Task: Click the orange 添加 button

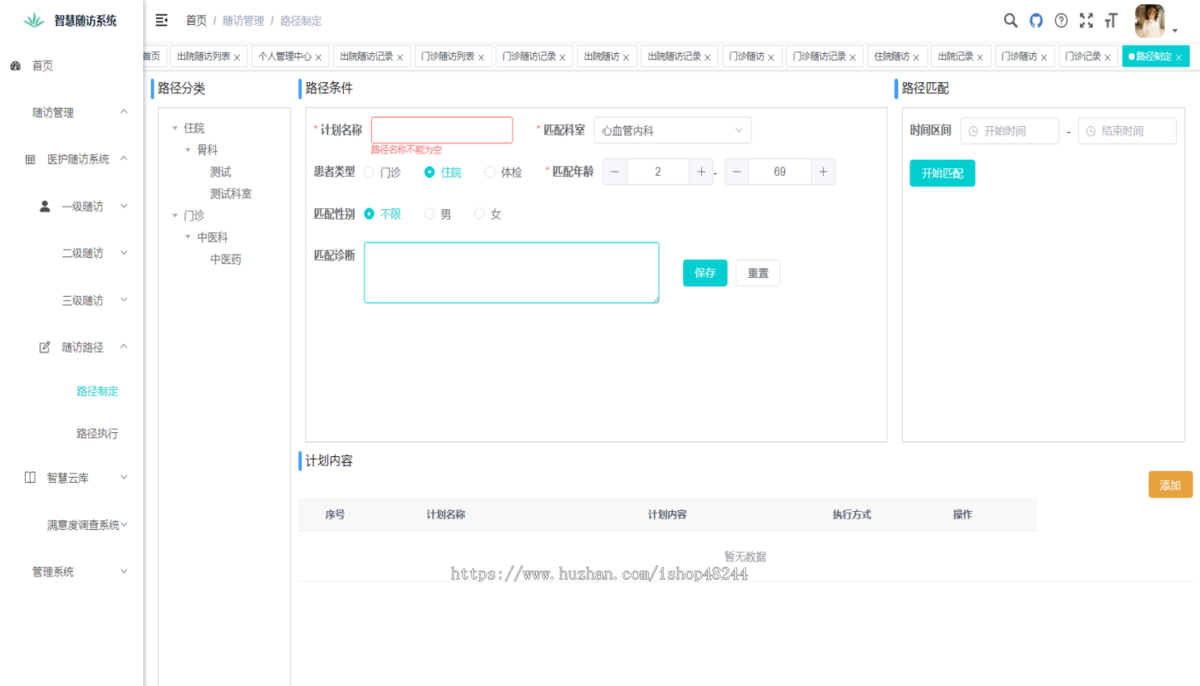Action: click(1170, 485)
